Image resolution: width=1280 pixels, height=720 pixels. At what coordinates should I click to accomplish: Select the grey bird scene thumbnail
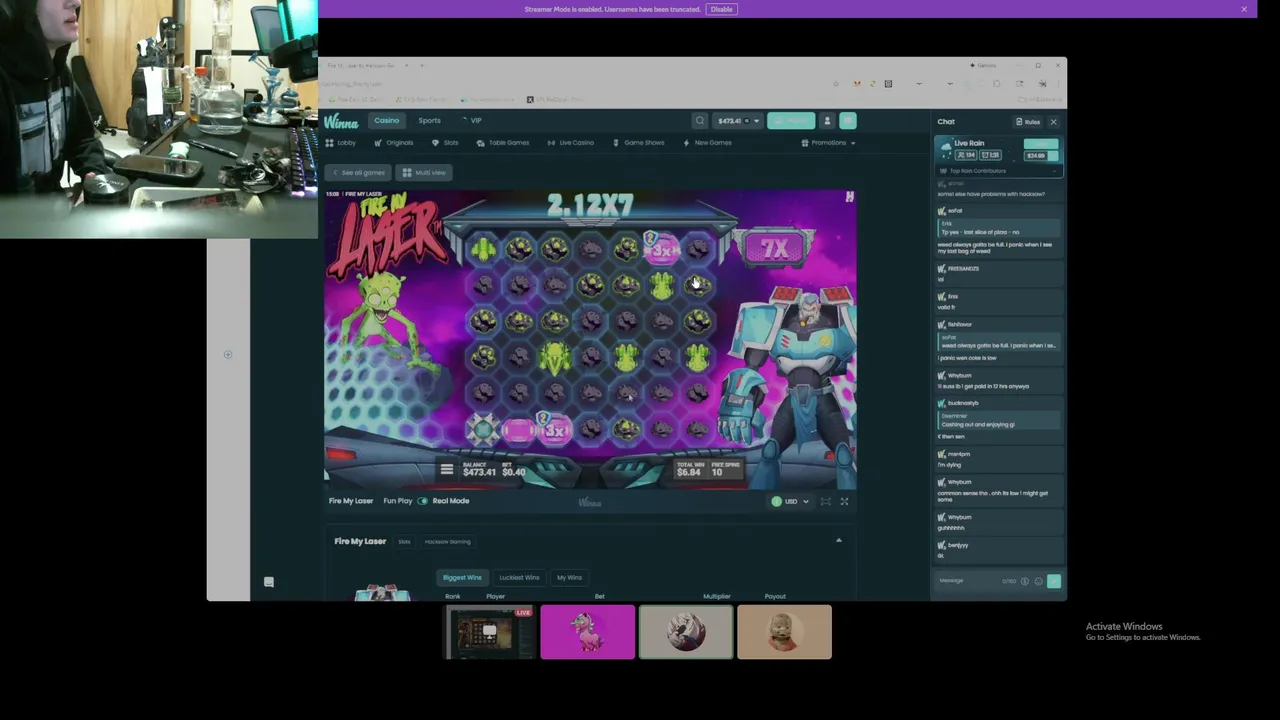click(x=686, y=632)
